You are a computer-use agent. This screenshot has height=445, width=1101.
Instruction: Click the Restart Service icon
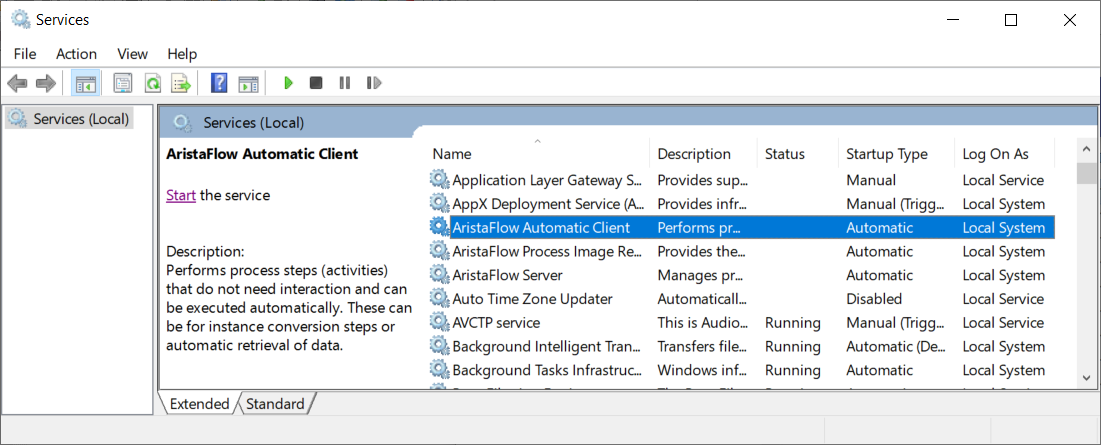[374, 84]
